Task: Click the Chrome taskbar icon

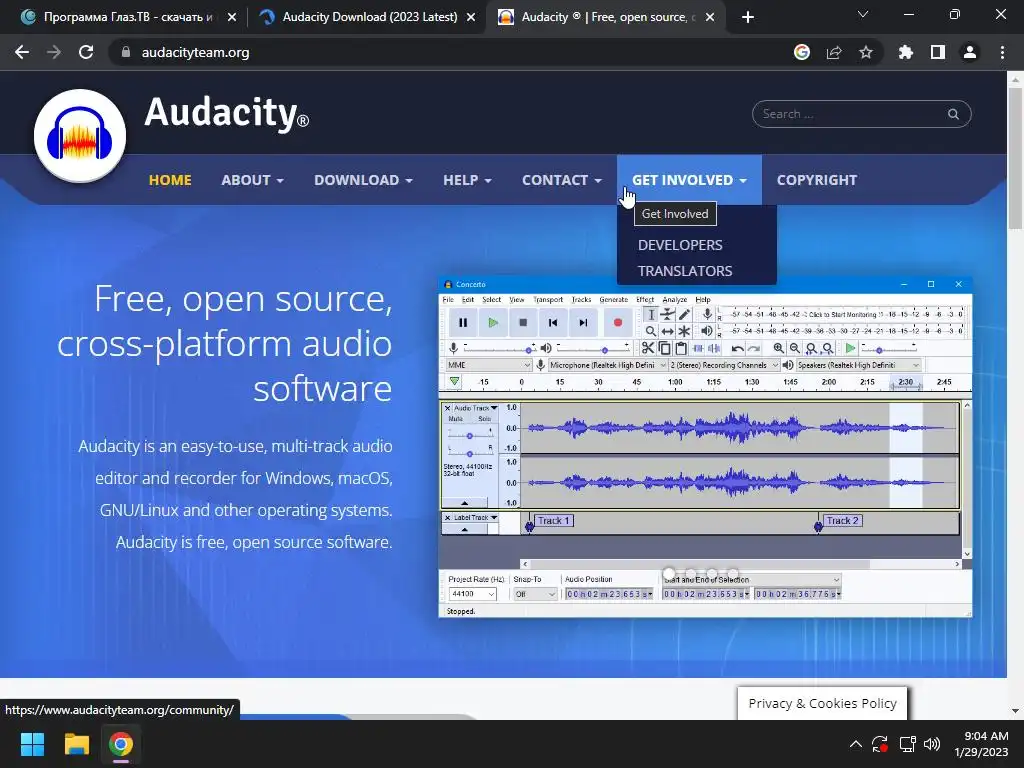Action: click(x=121, y=744)
